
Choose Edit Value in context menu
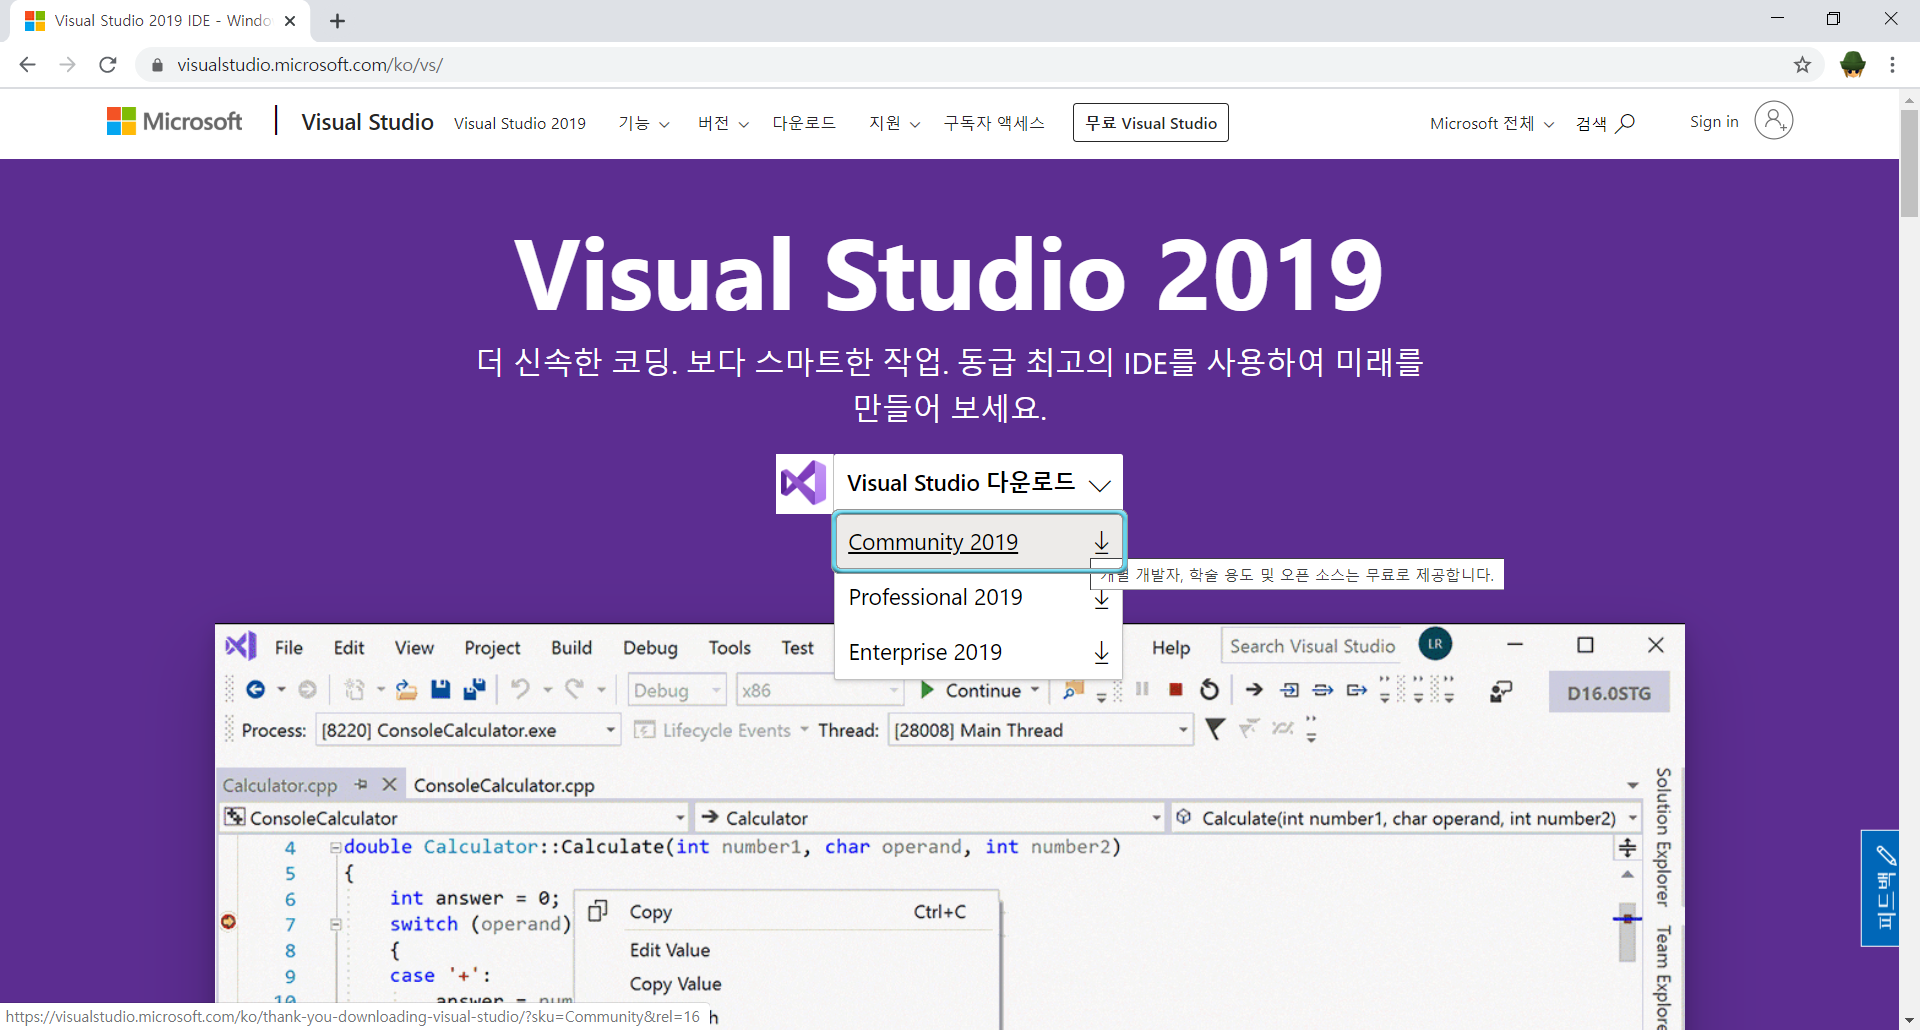tap(670, 950)
